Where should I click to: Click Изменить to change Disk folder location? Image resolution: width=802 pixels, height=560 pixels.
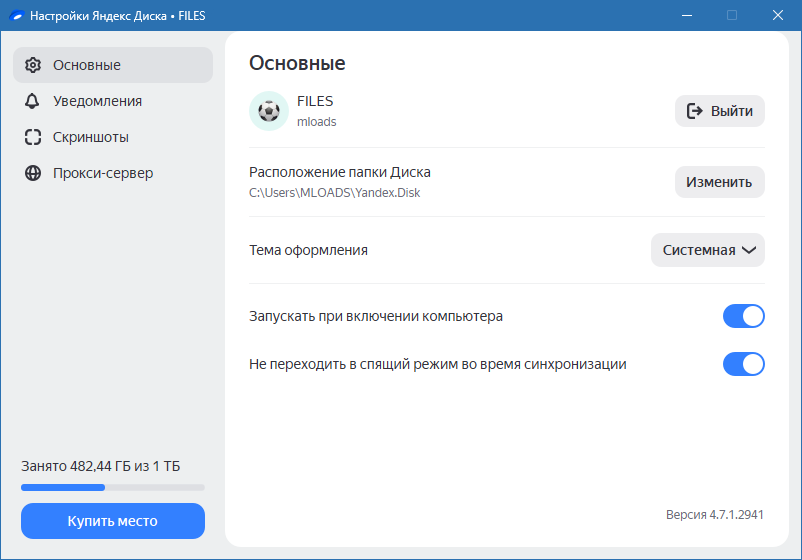coord(720,182)
